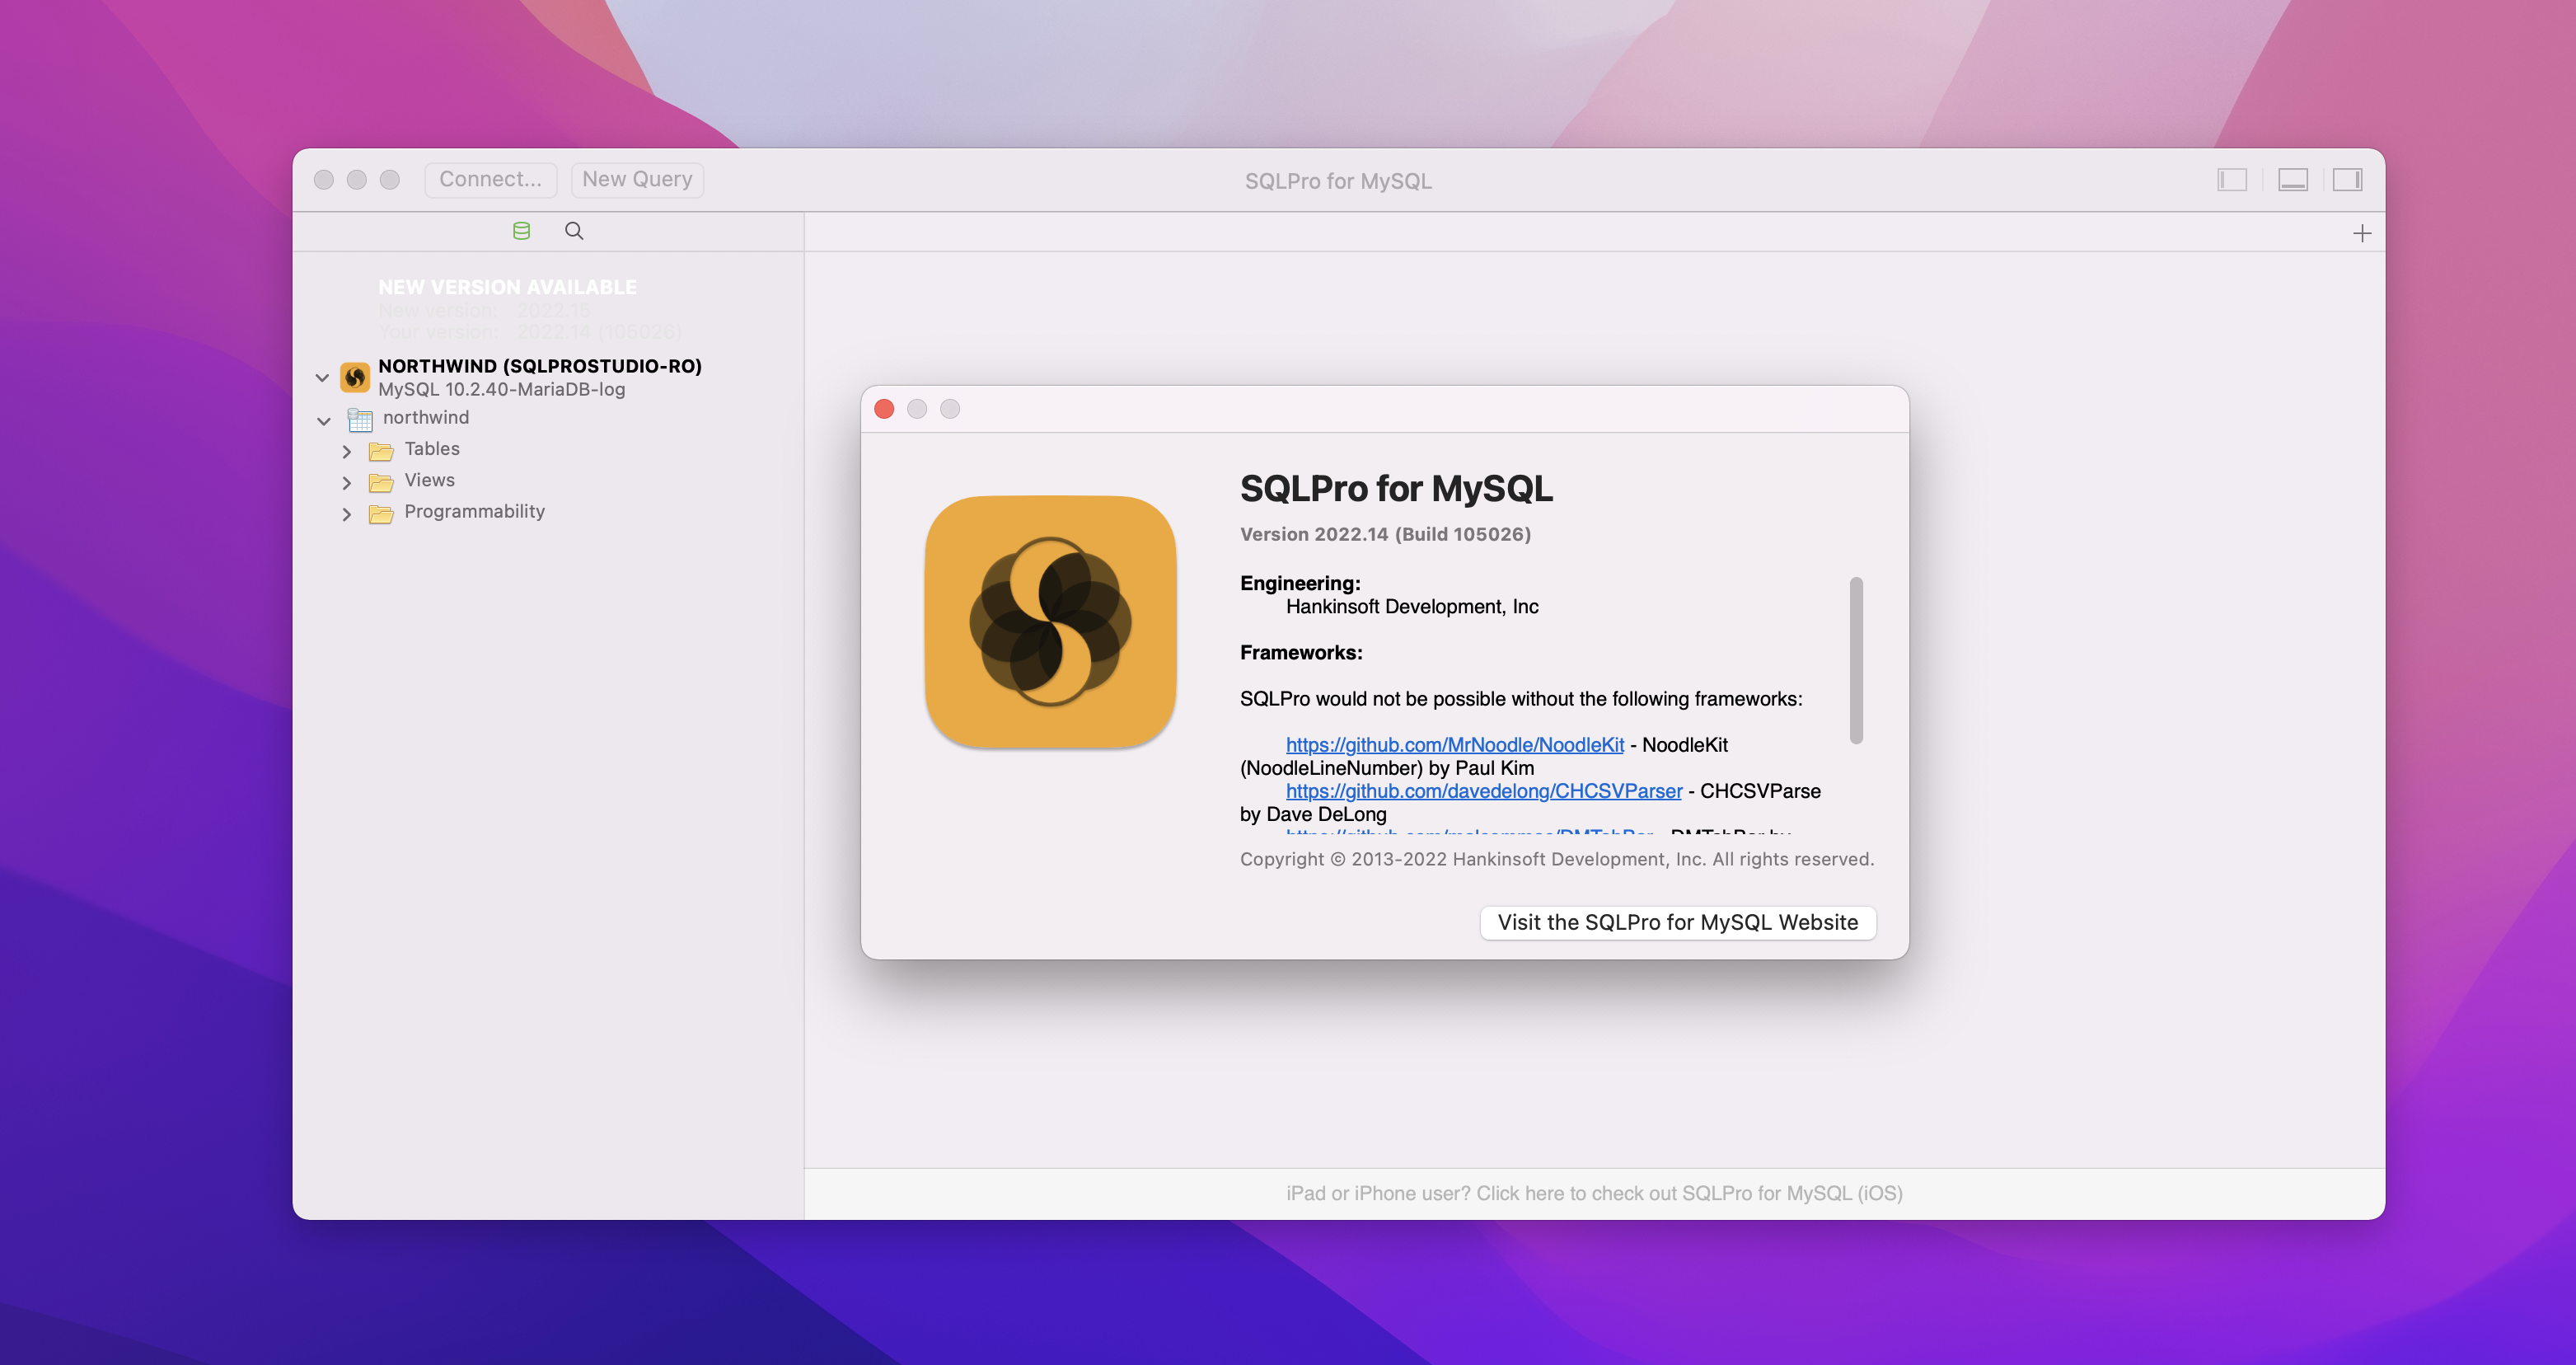The height and width of the screenshot is (1365, 2576).
Task: Collapse the northwind database chevron
Action: (324, 421)
